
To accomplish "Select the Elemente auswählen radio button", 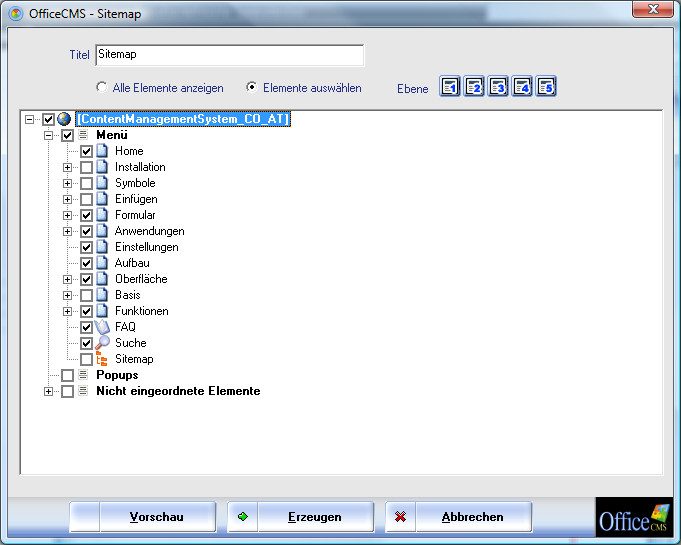I will [x=251, y=87].
